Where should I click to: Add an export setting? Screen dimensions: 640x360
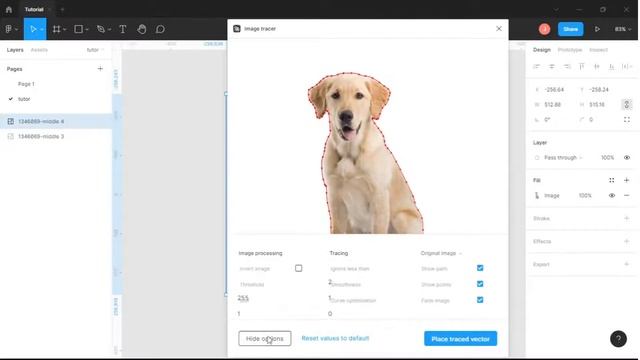(x=627, y=264)
